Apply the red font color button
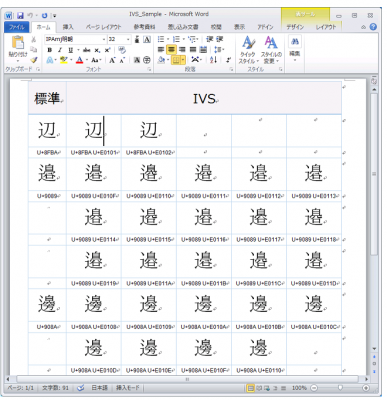The image size is (387, 400). [79, 60]
